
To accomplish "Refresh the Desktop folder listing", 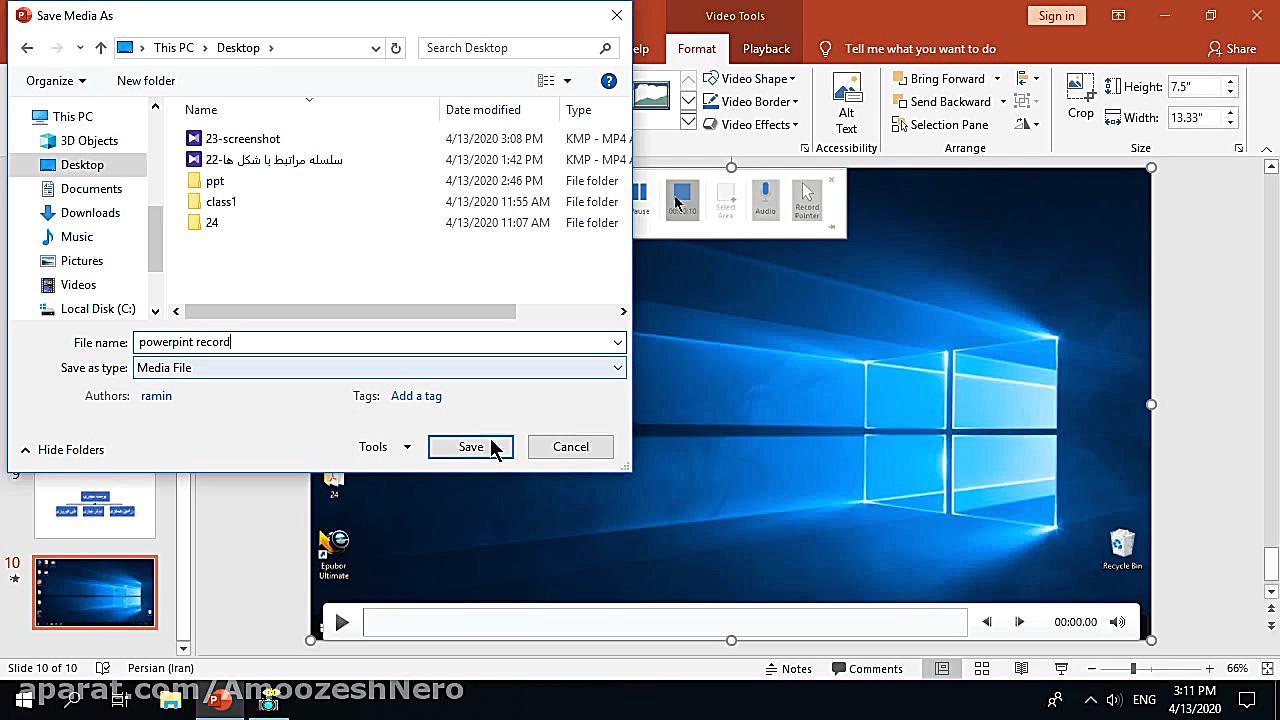I will point(396,48).
